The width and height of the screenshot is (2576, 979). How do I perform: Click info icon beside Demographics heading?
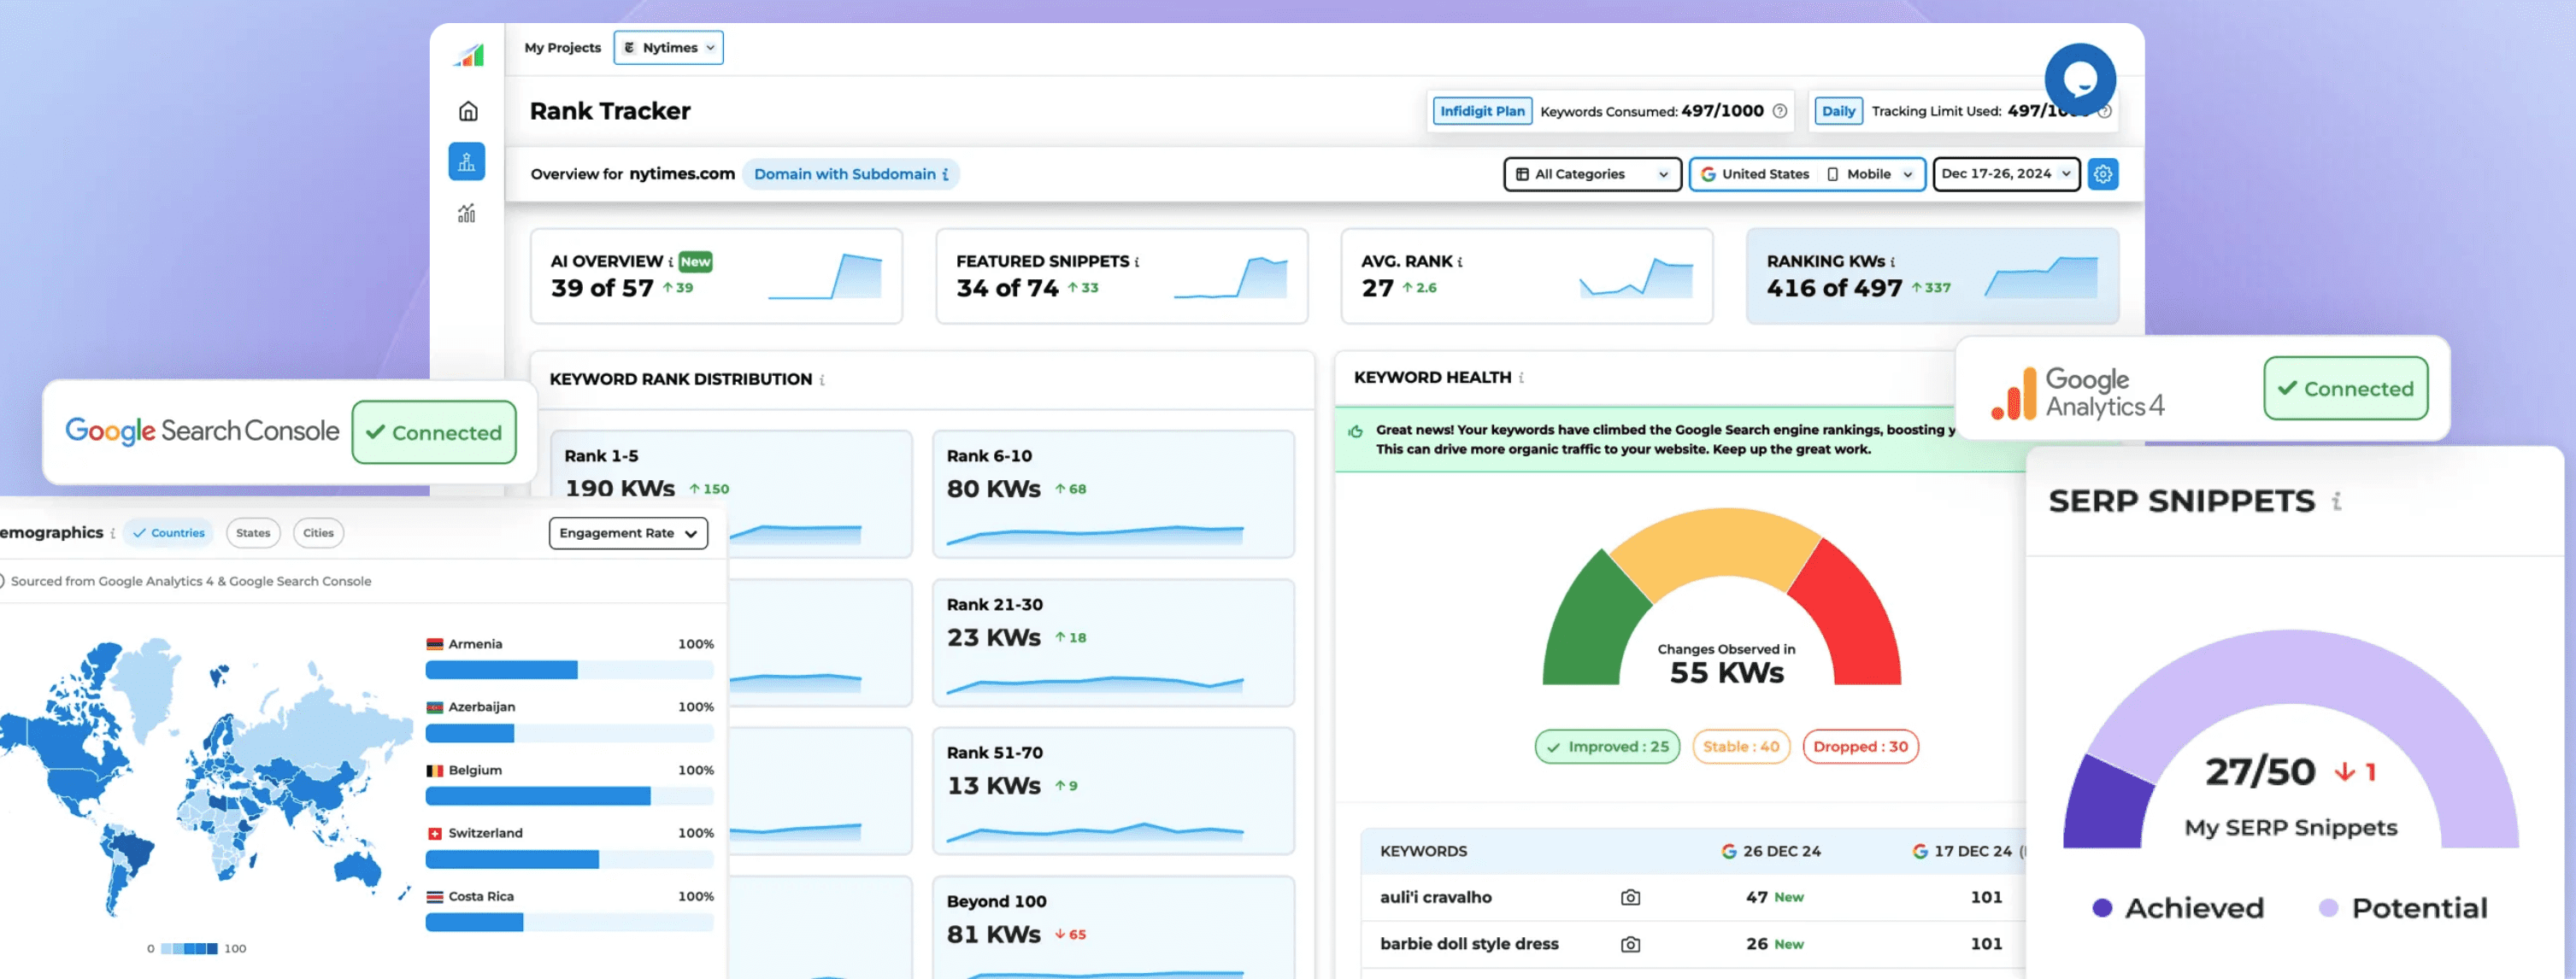[113, 533]
